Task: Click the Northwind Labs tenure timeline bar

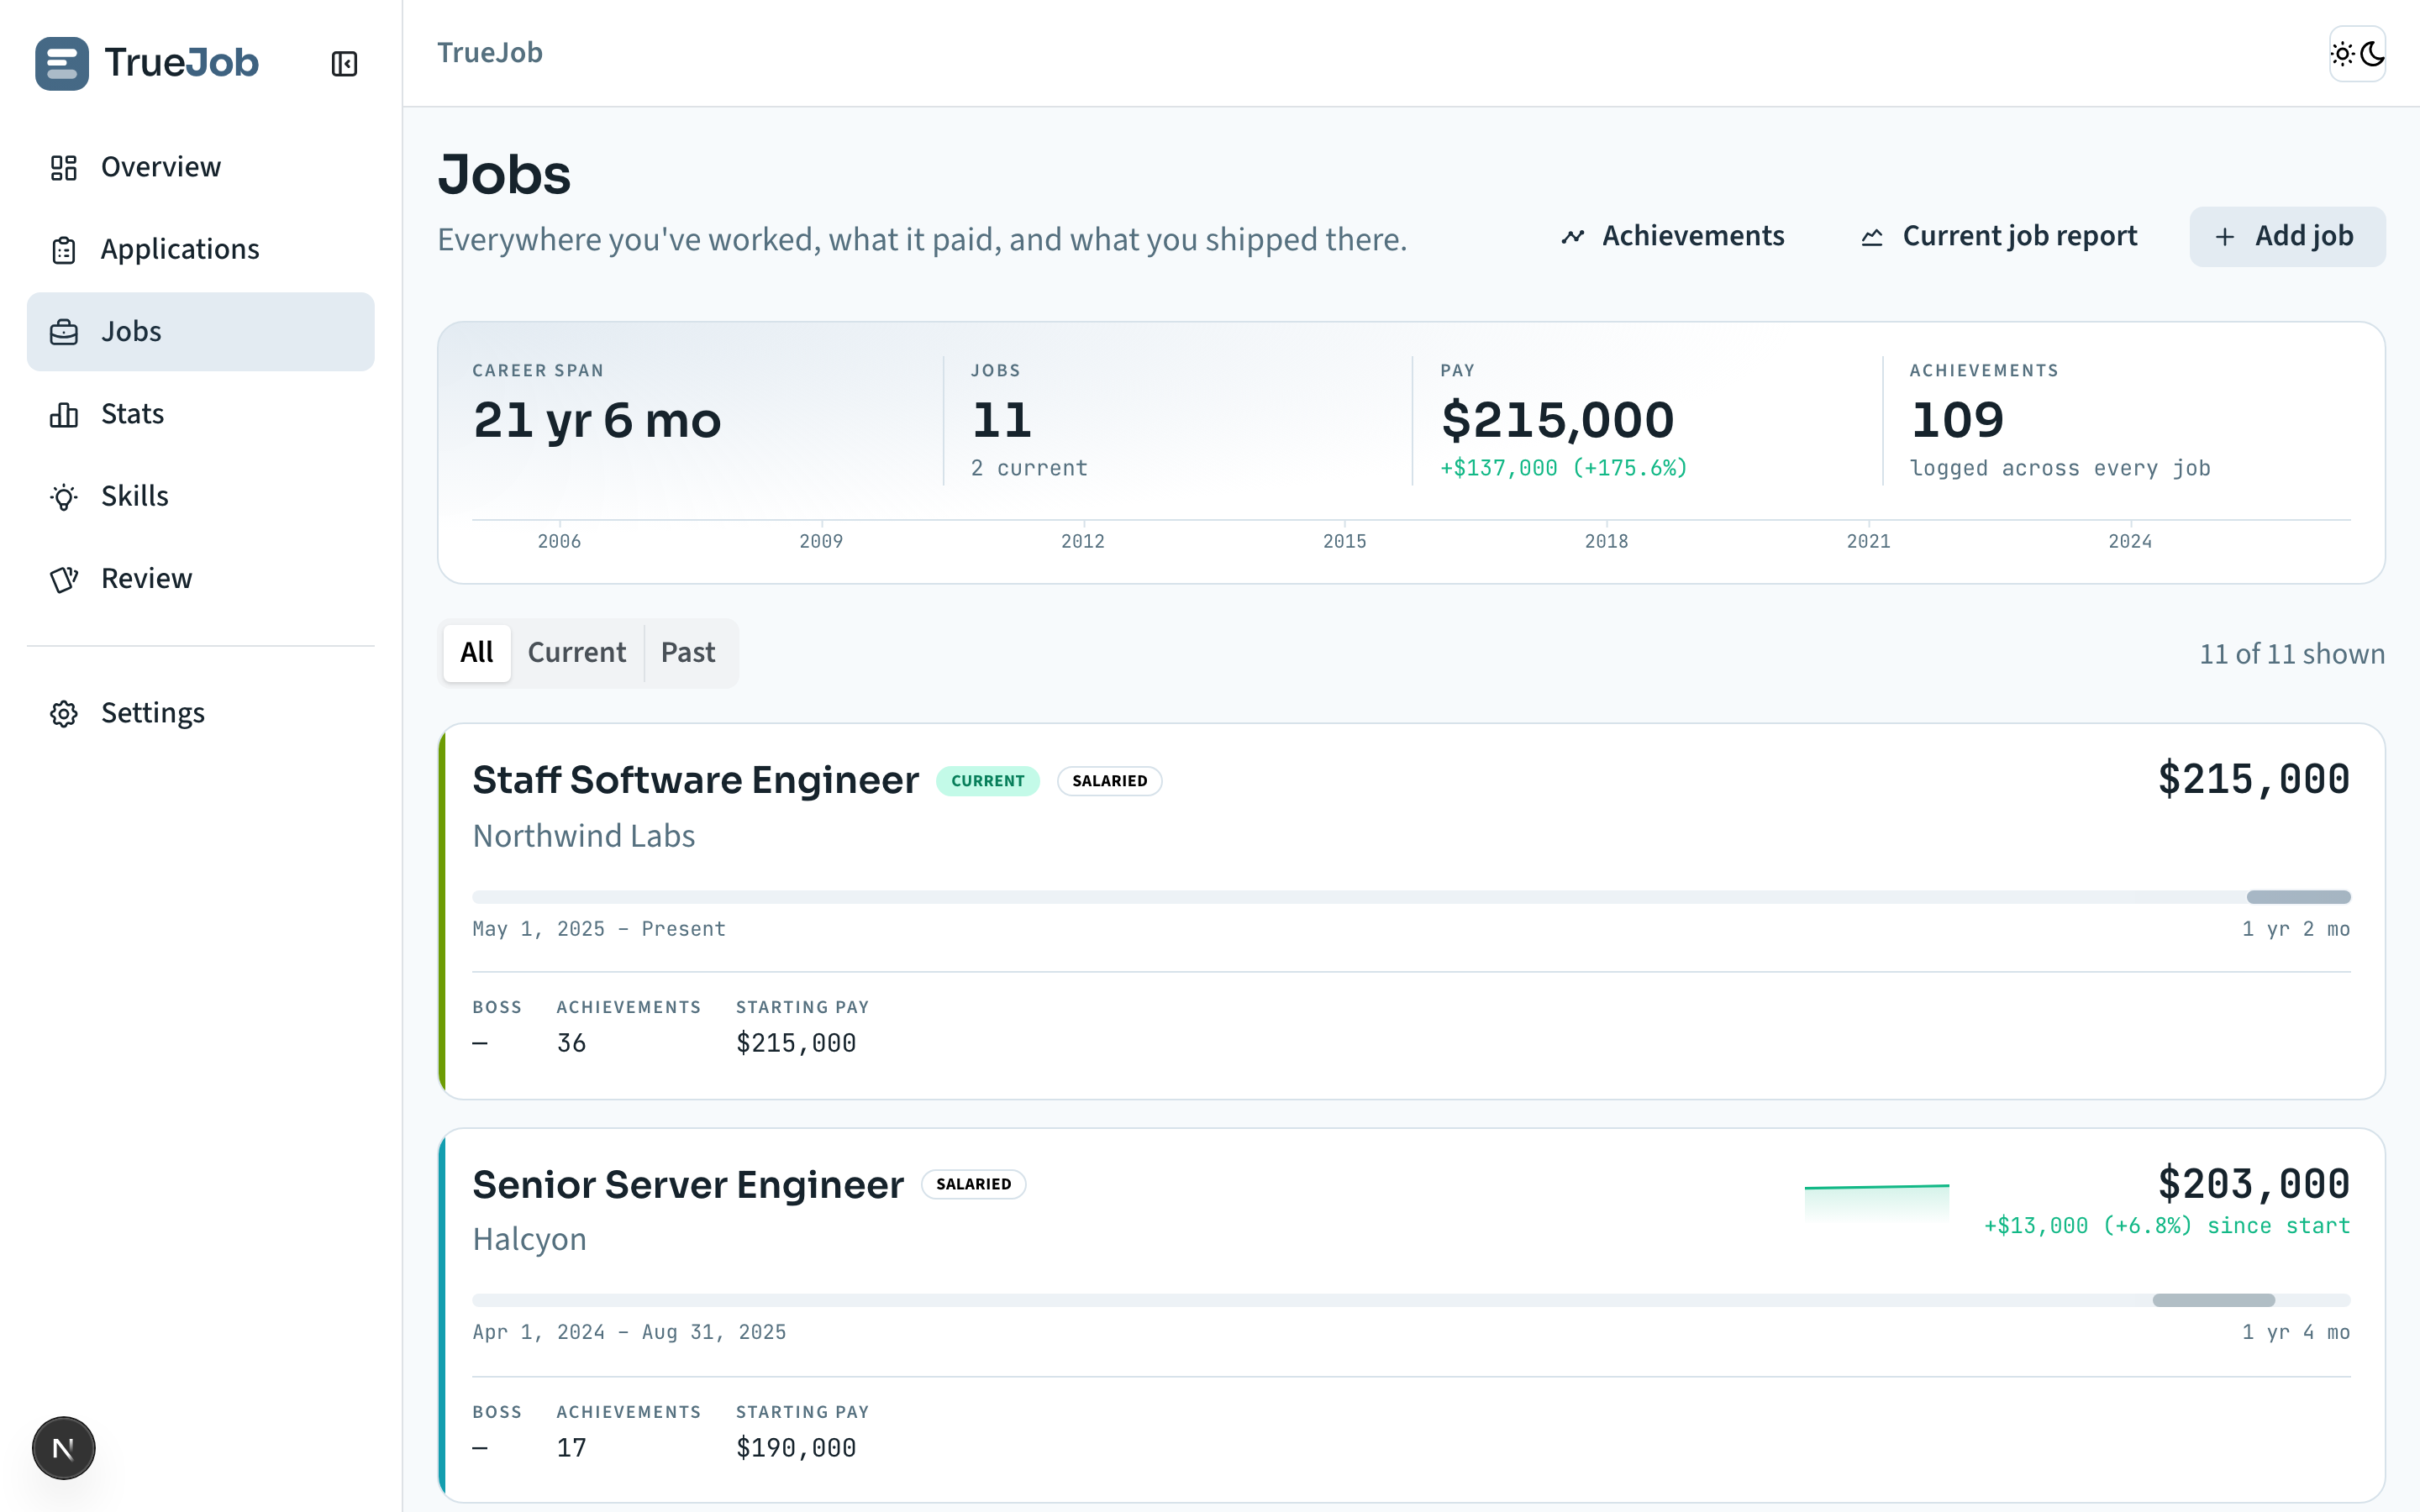Action: tap(1411, 897)
